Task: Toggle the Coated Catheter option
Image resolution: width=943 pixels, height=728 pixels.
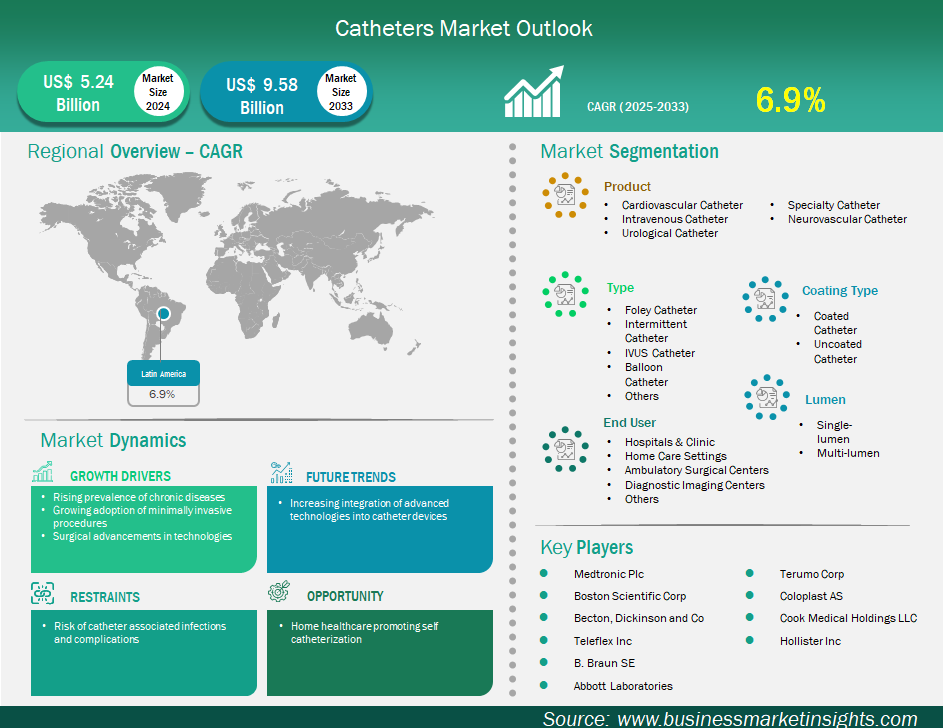Action: tap(837, 322)
